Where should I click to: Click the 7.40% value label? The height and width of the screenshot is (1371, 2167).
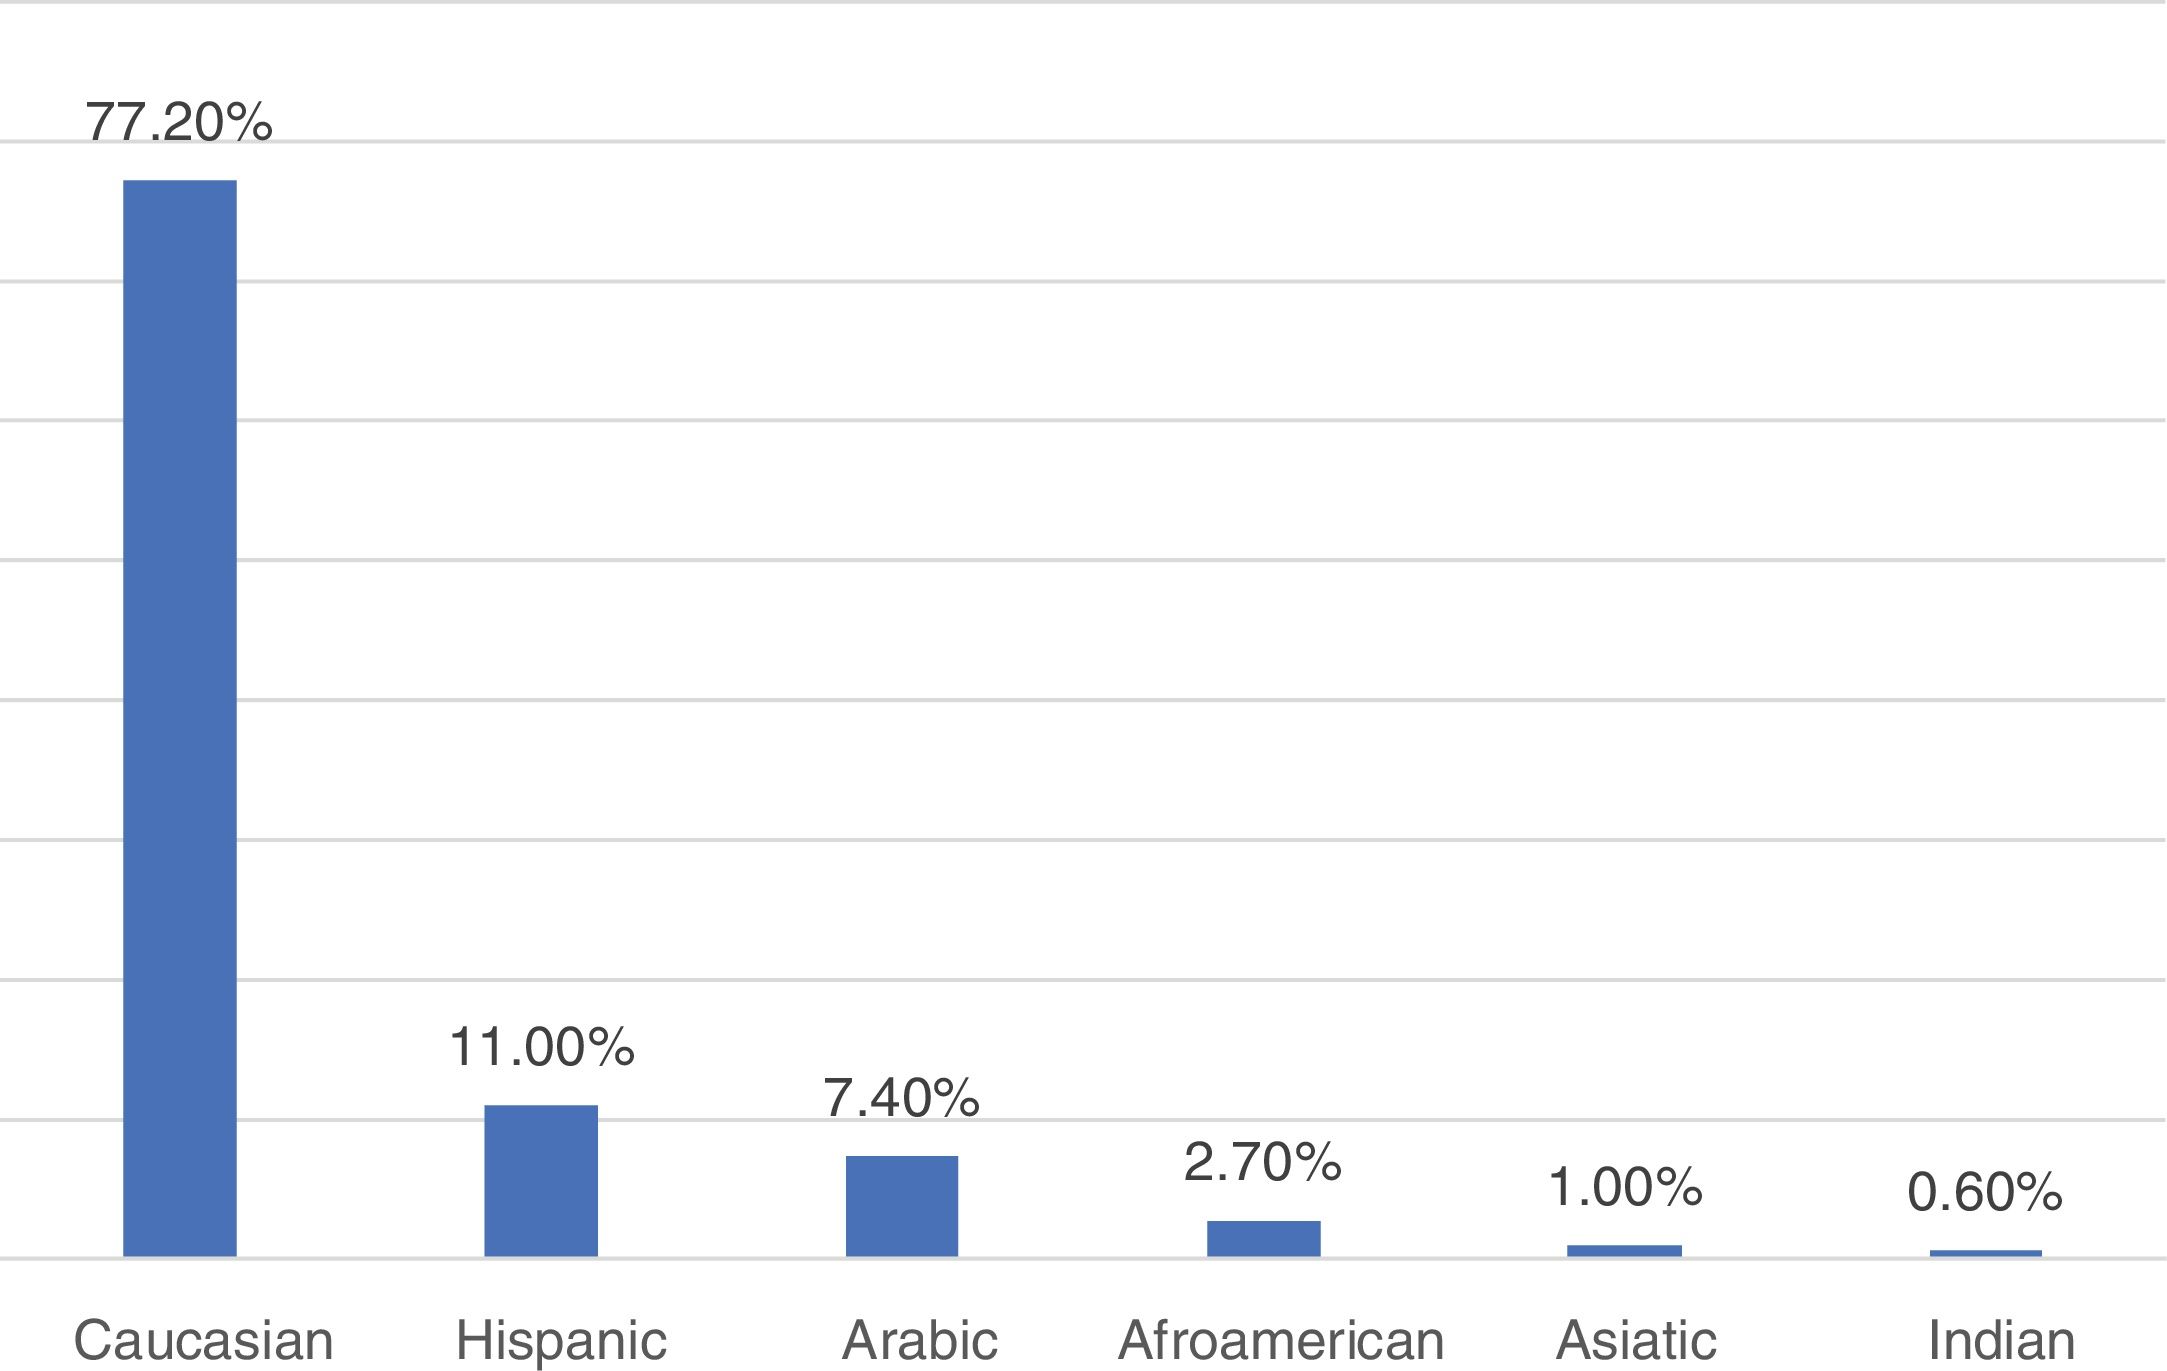click(x=901, y=1098)
